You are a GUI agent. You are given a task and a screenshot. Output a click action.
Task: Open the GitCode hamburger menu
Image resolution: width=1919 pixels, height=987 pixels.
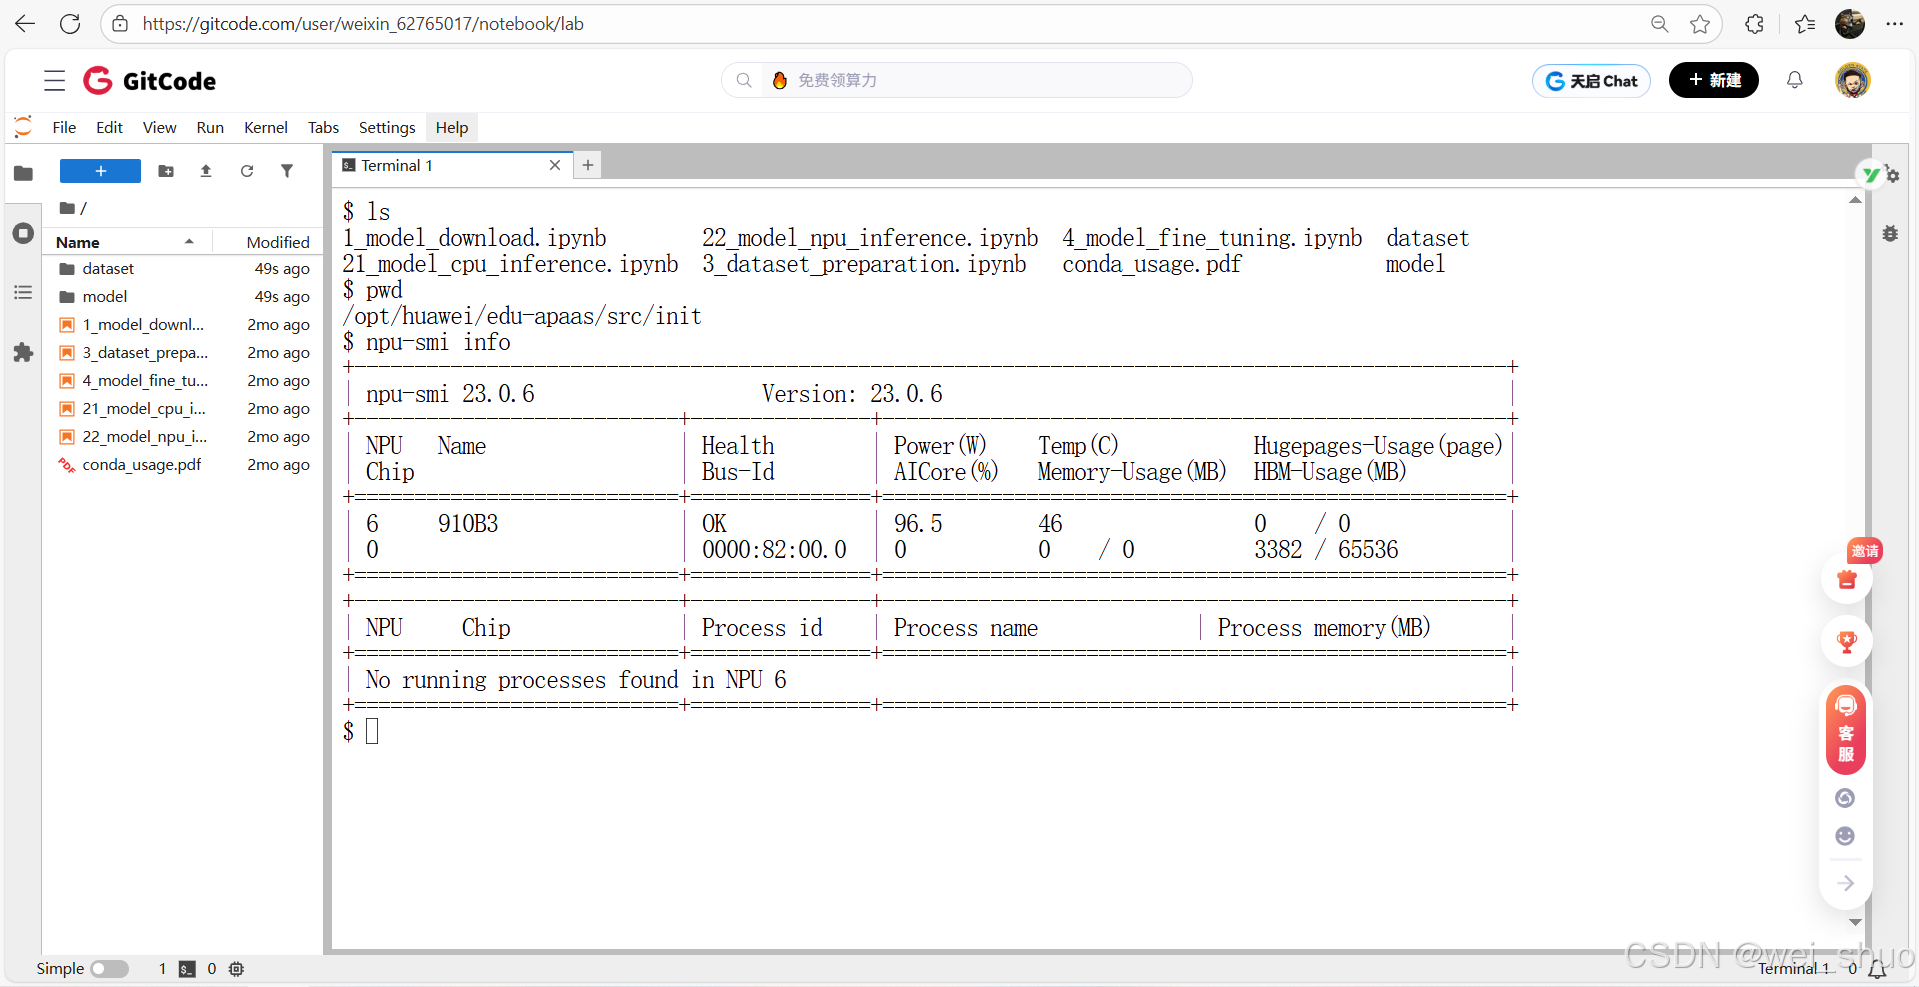pyautogui.click(x=55, y=81)
